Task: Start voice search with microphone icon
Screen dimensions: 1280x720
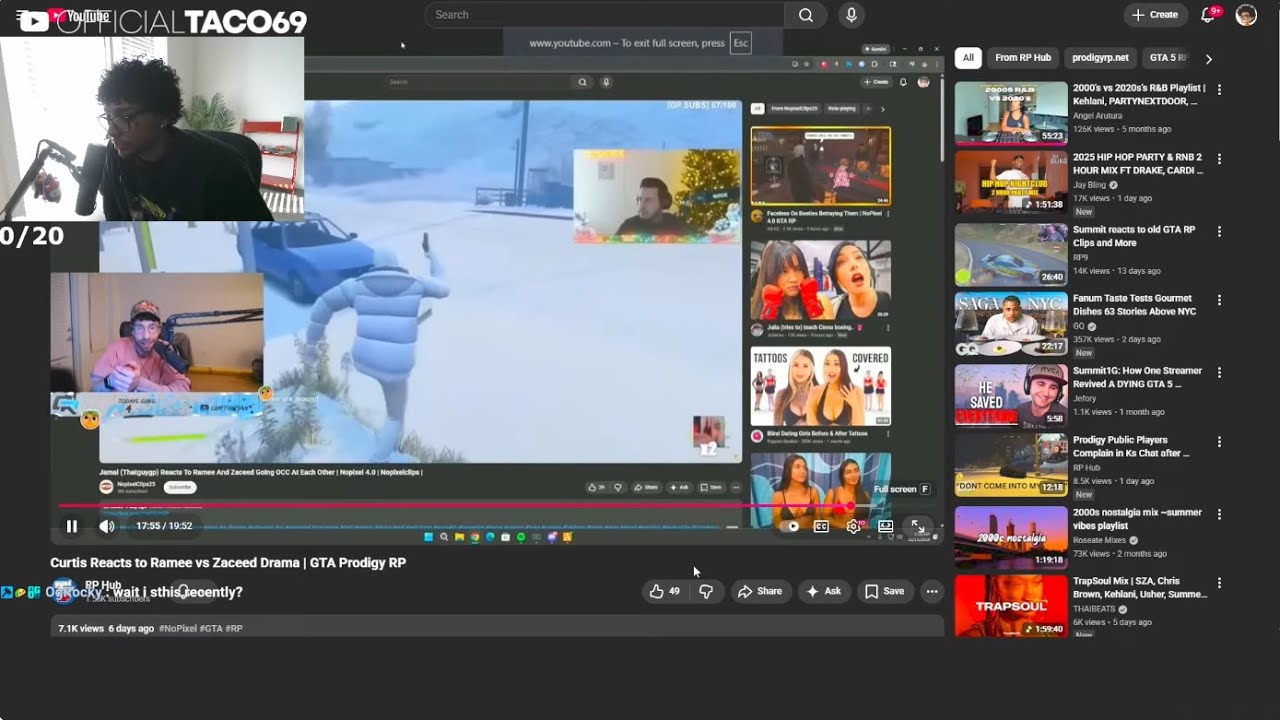Action: pos(851,15)
